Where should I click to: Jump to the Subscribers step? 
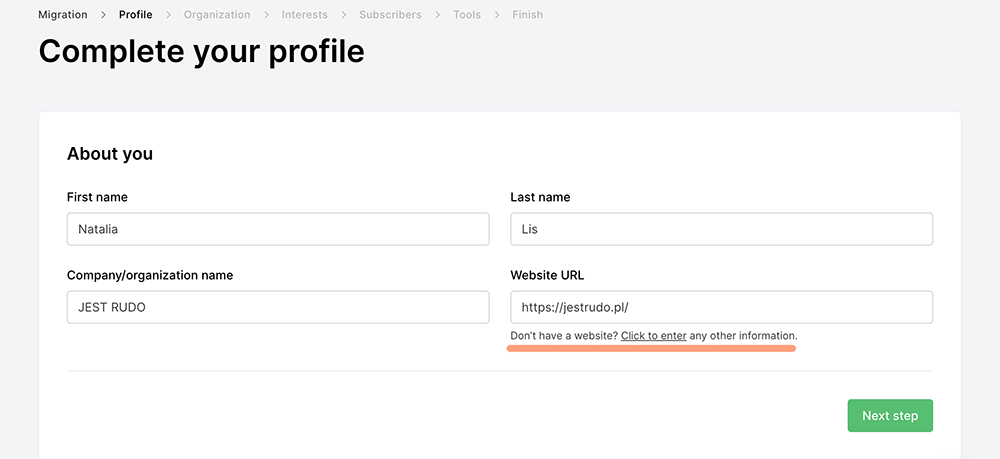click(x=390, y=15)
